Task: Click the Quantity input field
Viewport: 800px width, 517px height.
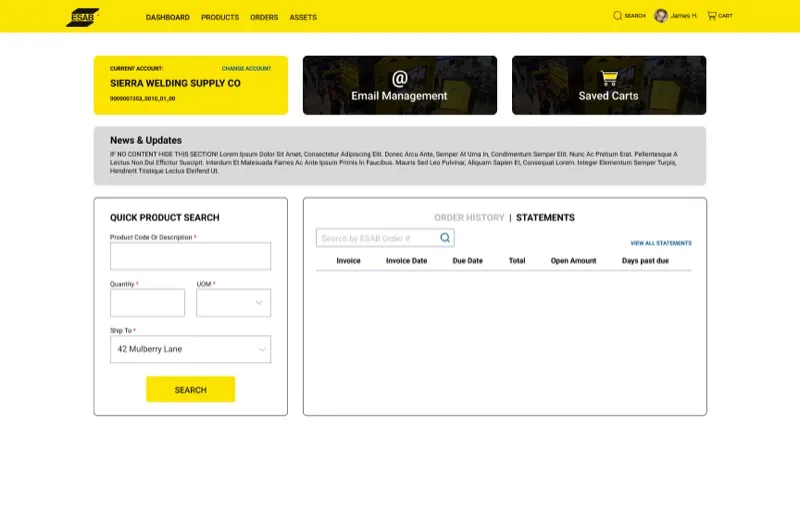Action: click(147, 303)
